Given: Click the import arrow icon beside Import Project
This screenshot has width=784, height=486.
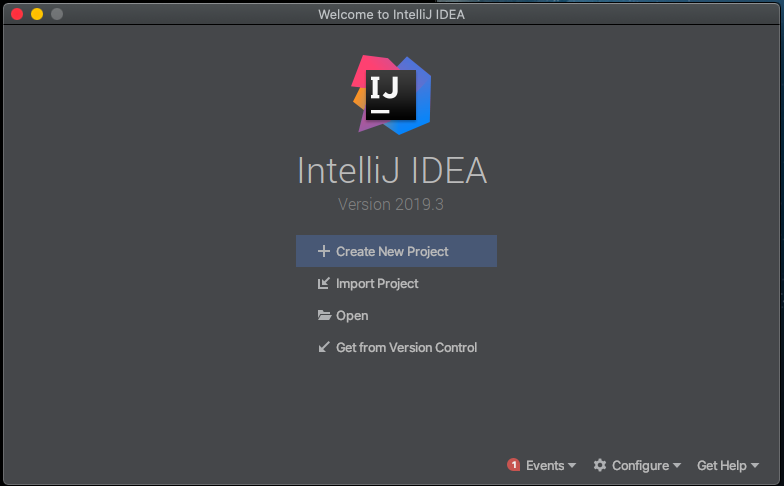Looking at the screenshot, I should pyautogui.click(x=324, y=284).
